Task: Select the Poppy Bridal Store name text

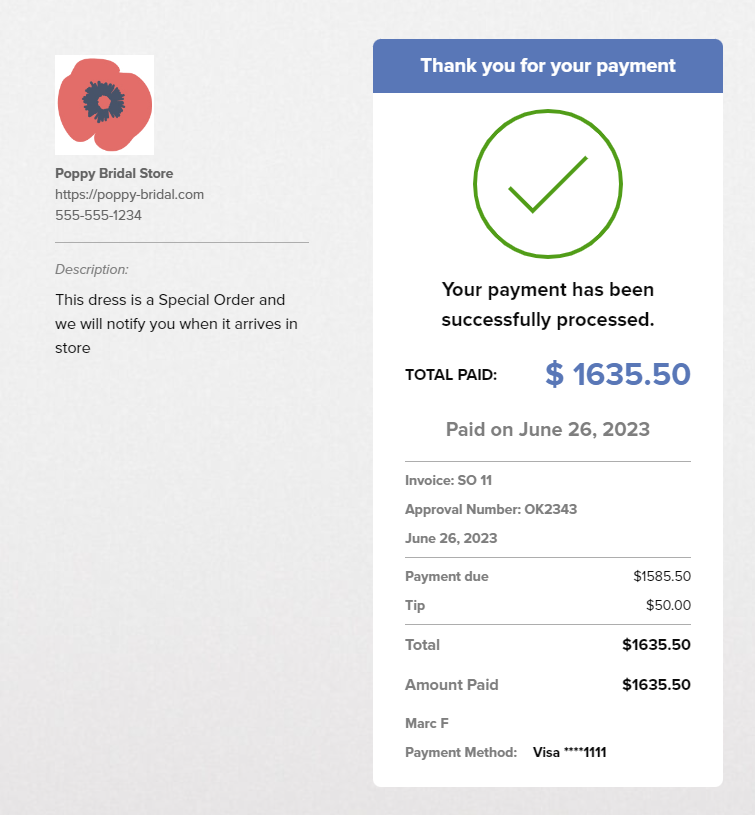Action: [114, 173]
